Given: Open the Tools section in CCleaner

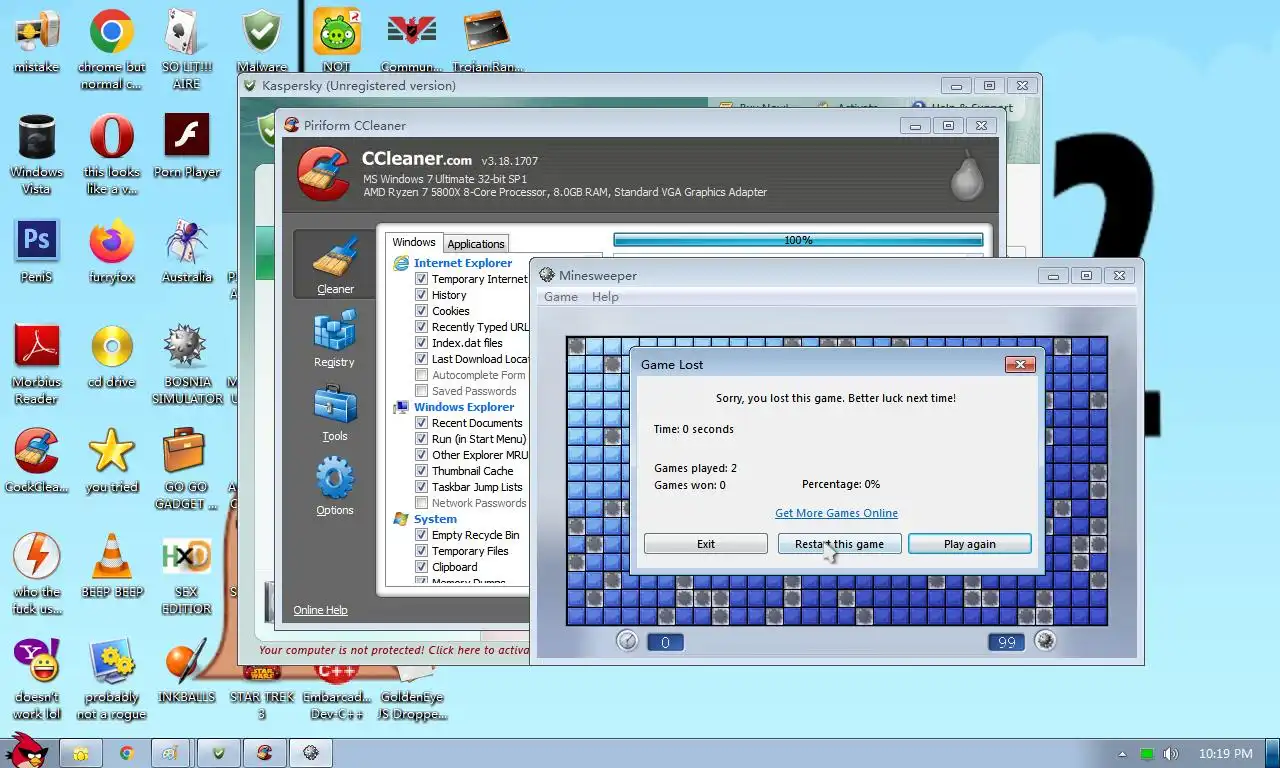Looking at the screenshot, I should (335, 413).
